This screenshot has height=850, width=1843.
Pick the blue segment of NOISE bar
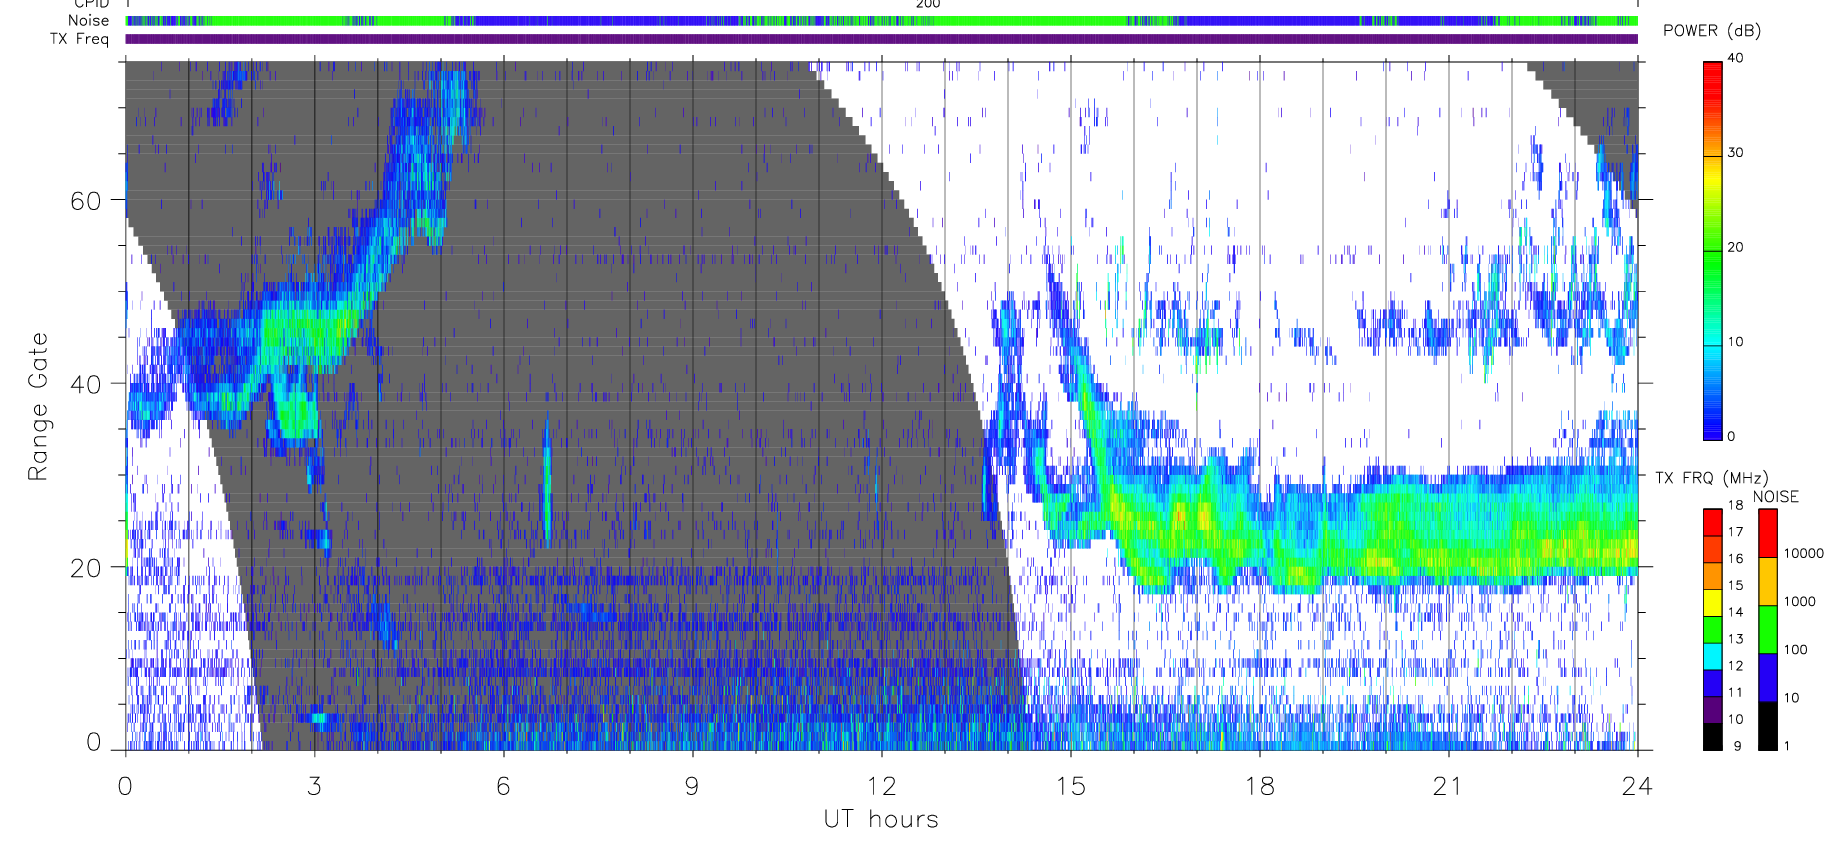(1768, 678)
